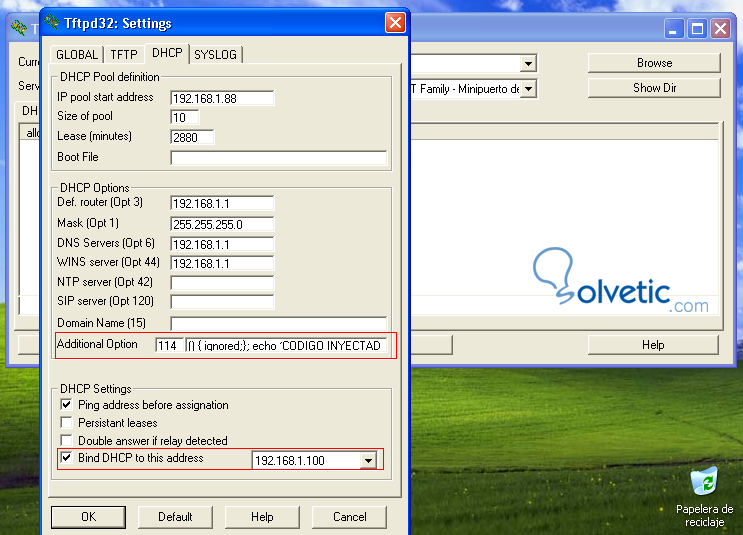Click Help button in main Tftpd32 window
This screenshot has height=535, width=743.
click(x=653, y=345)
